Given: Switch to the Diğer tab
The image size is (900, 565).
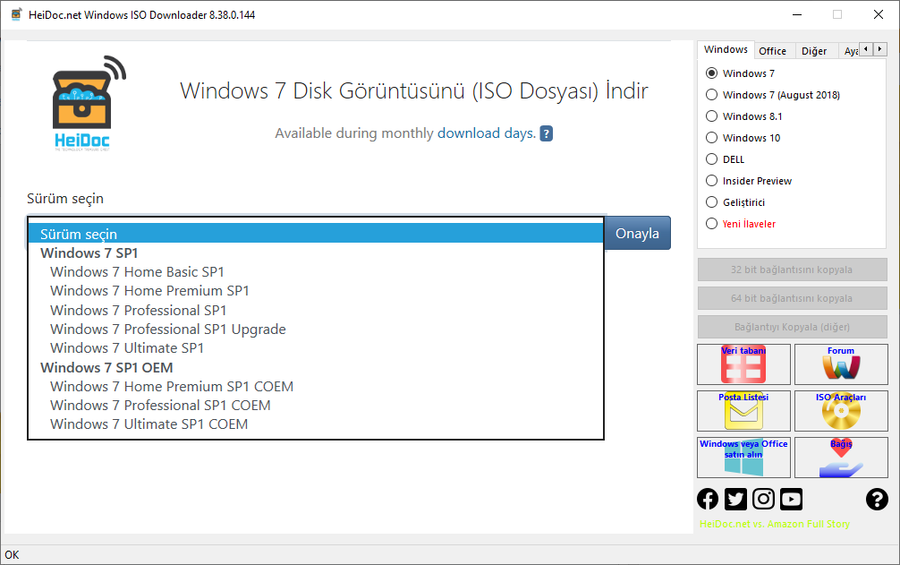Looking at the screenshot, I should point(814,51).
